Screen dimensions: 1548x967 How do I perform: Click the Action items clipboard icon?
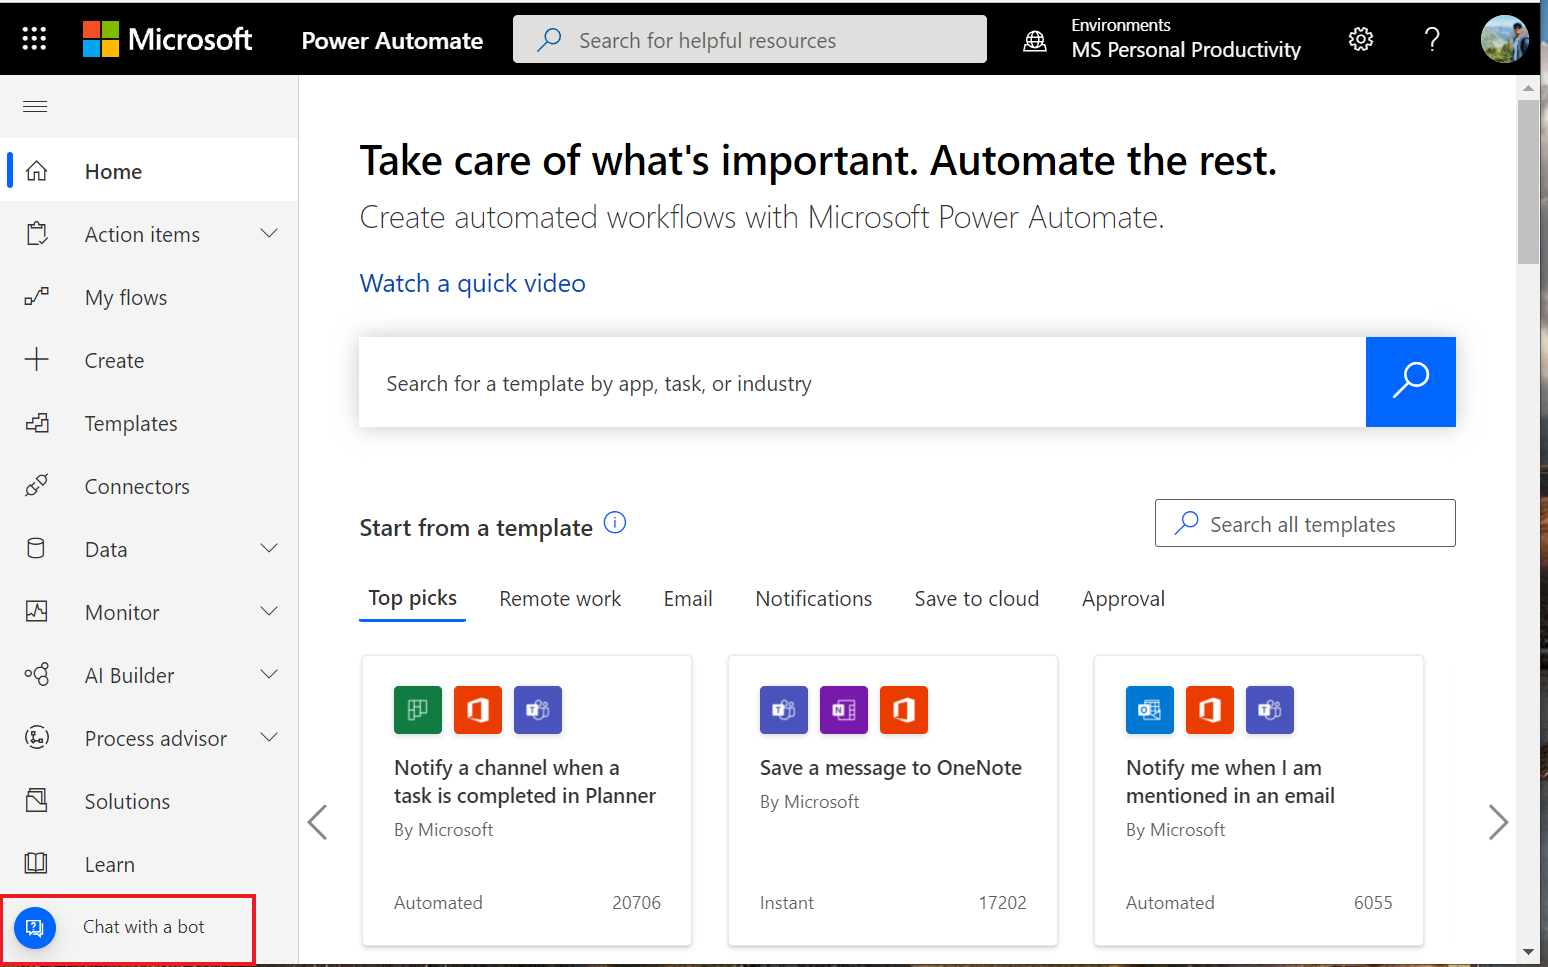coord(37,234)
